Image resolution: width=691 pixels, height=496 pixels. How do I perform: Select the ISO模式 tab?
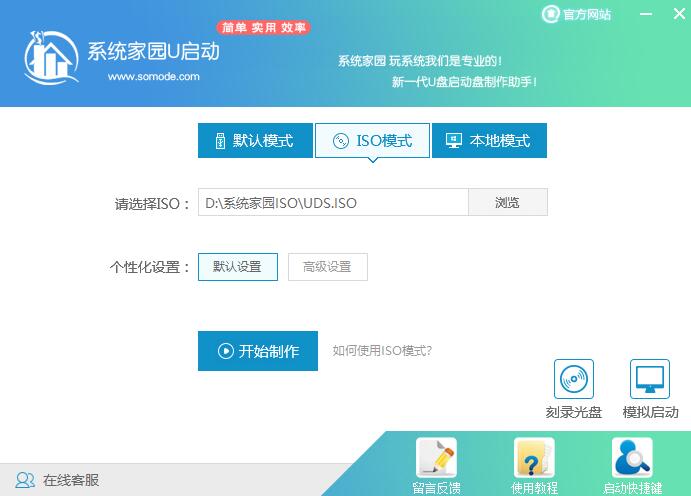click(372, 141)
